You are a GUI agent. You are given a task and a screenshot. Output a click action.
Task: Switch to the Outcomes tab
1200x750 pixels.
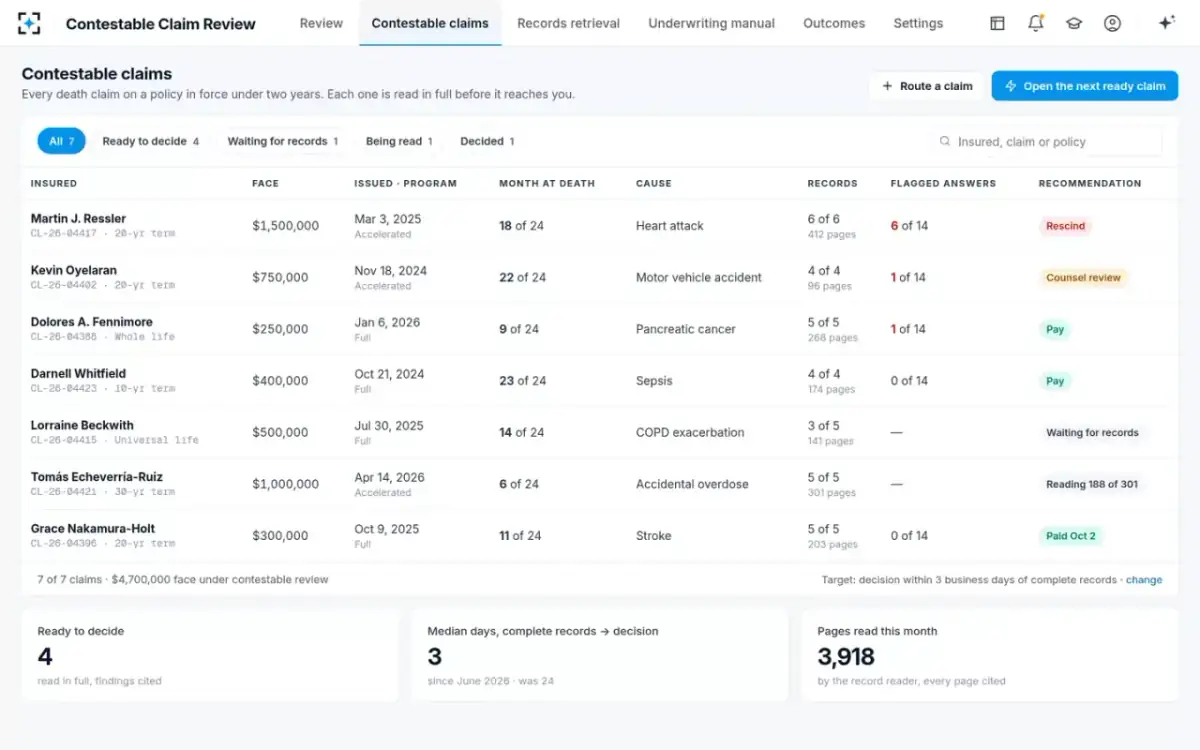tap(834, 23)
